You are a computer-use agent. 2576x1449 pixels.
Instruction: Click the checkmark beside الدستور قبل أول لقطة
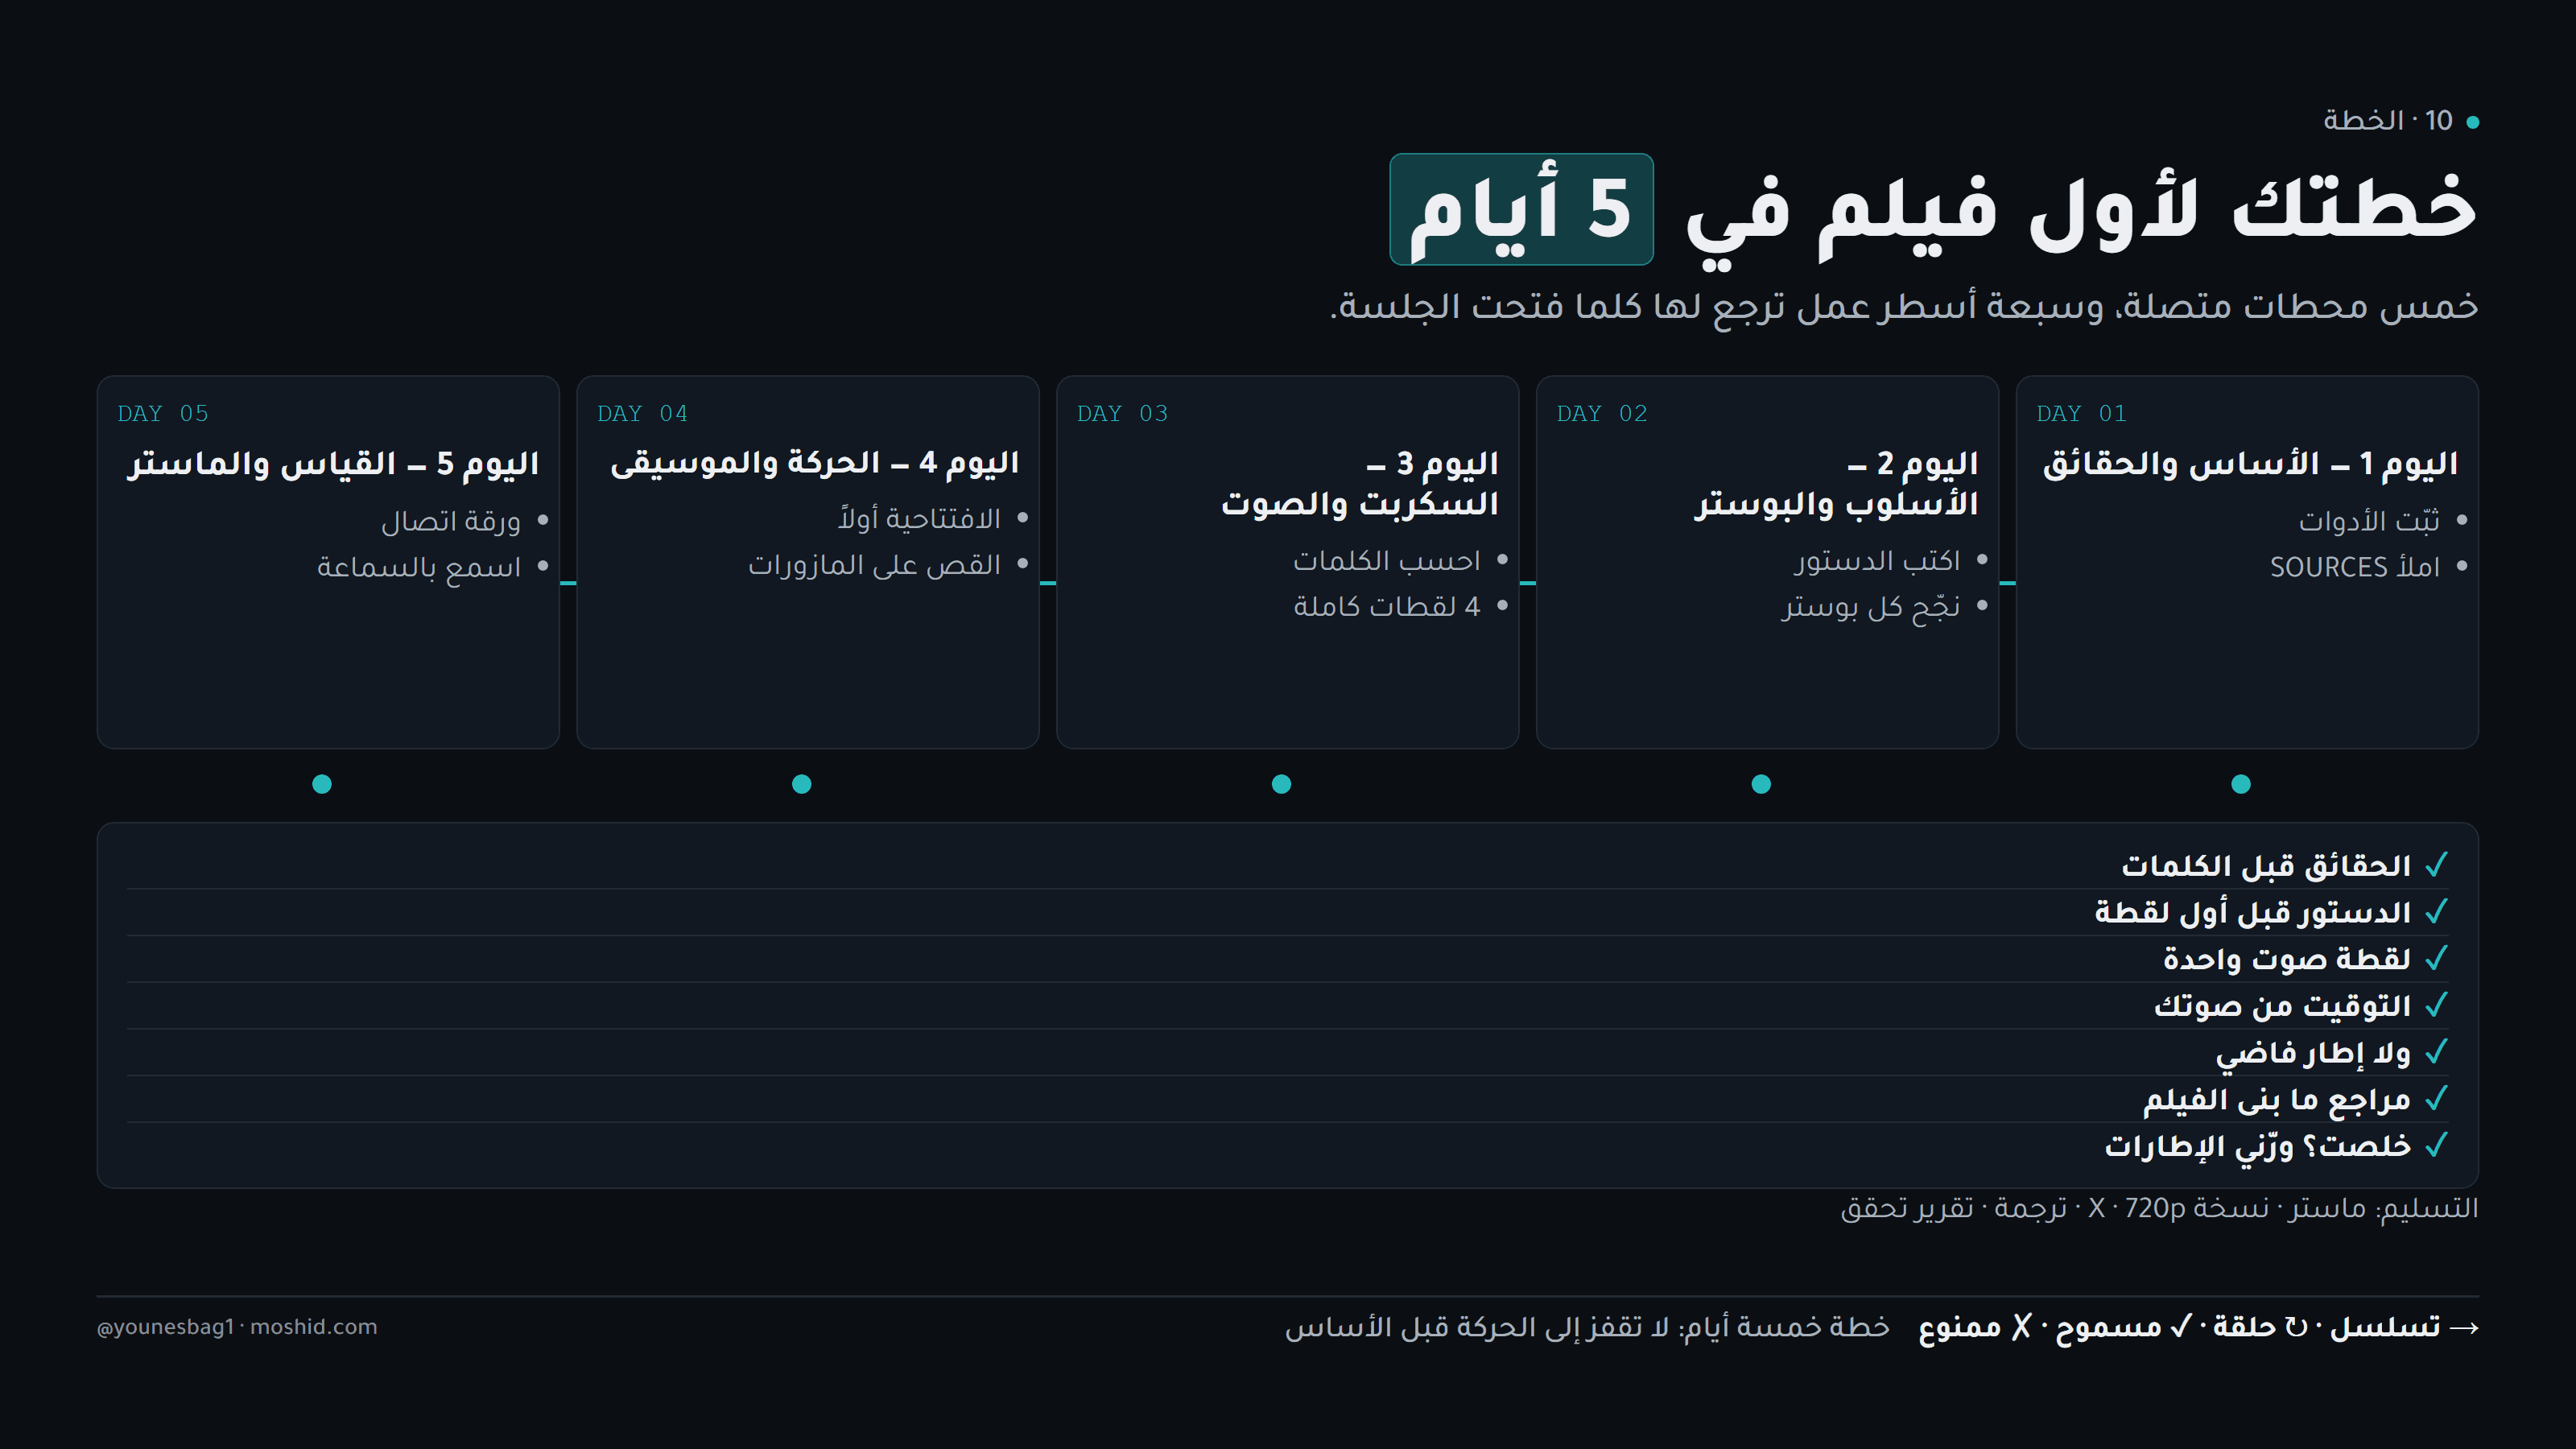pyautogui.click(x=2436, y=912)
